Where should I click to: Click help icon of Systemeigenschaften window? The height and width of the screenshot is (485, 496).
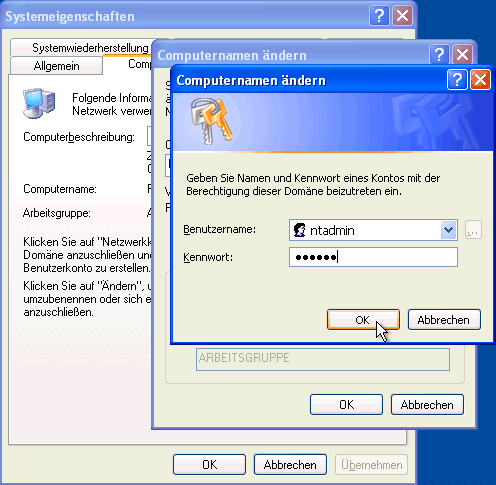pos(379,16)
